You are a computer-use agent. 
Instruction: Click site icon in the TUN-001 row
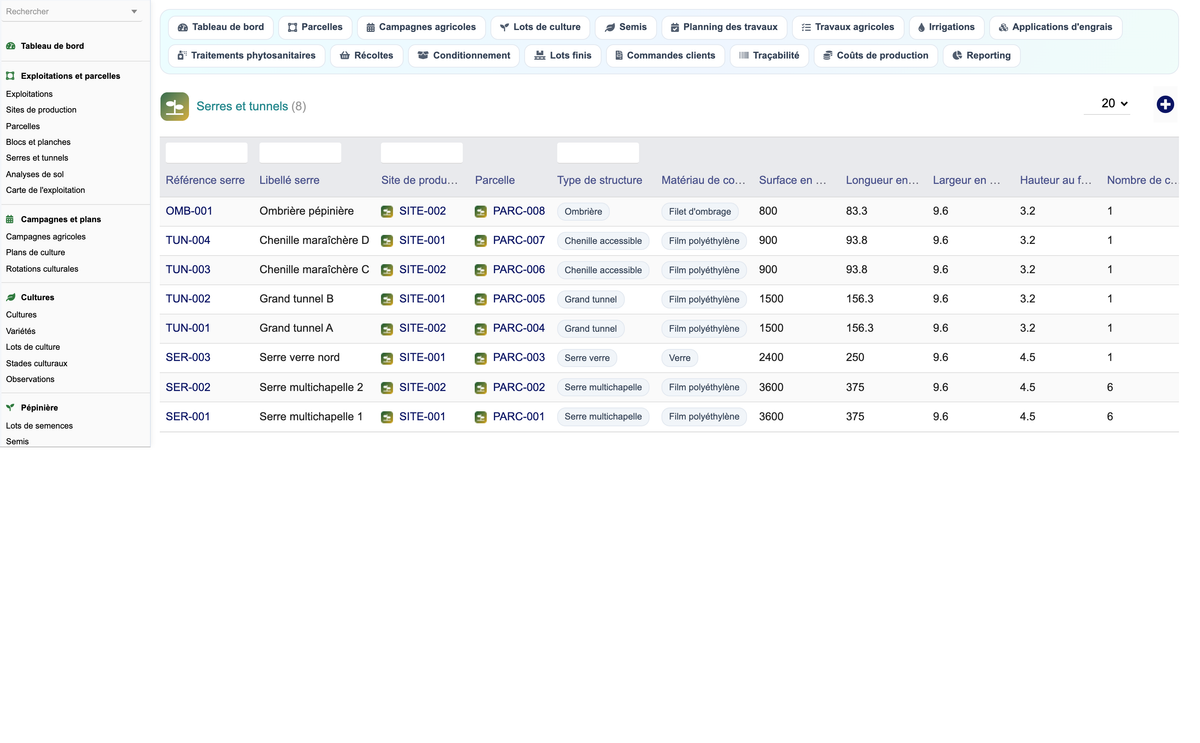coord(387,329)
